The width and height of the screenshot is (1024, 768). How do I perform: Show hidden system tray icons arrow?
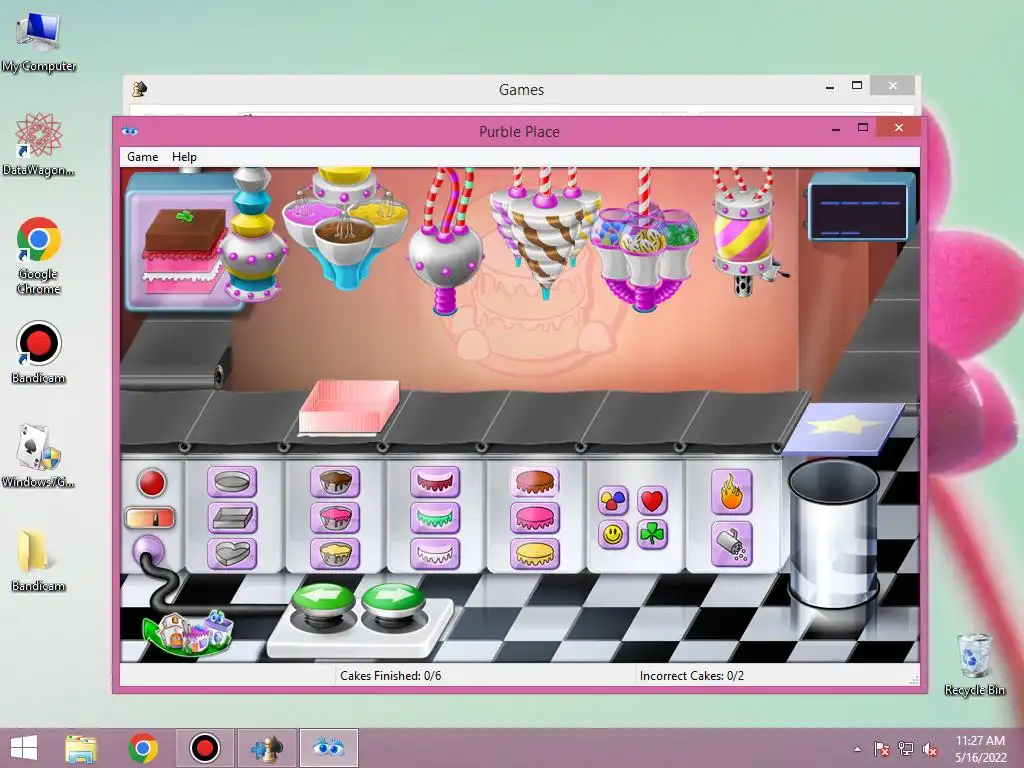click(857, 749)
